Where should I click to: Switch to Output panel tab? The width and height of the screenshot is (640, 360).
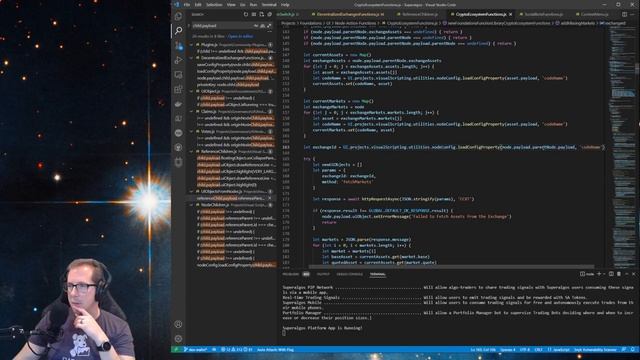click(323, 274)
